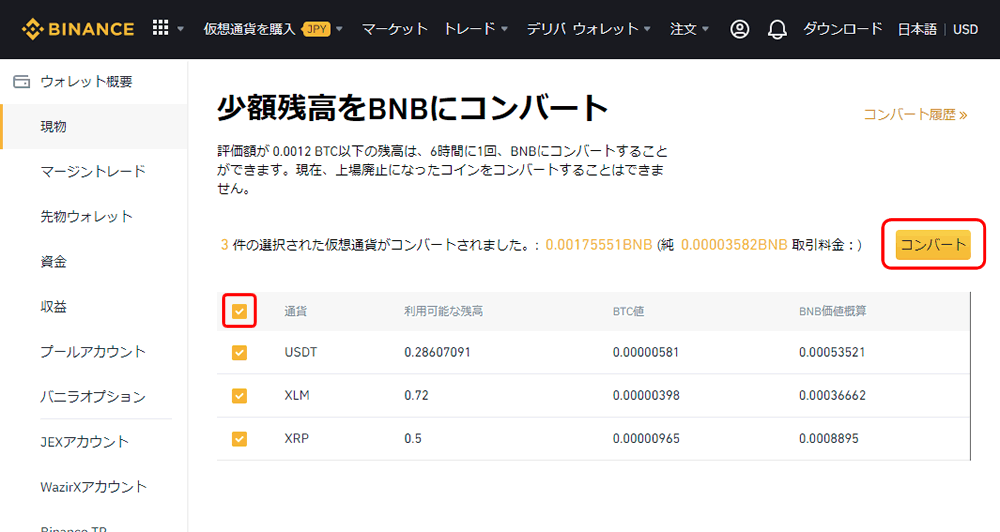Uncheck the XLM row checkbox
Screen dimensions: 1000x532
(x=239, y=396)
